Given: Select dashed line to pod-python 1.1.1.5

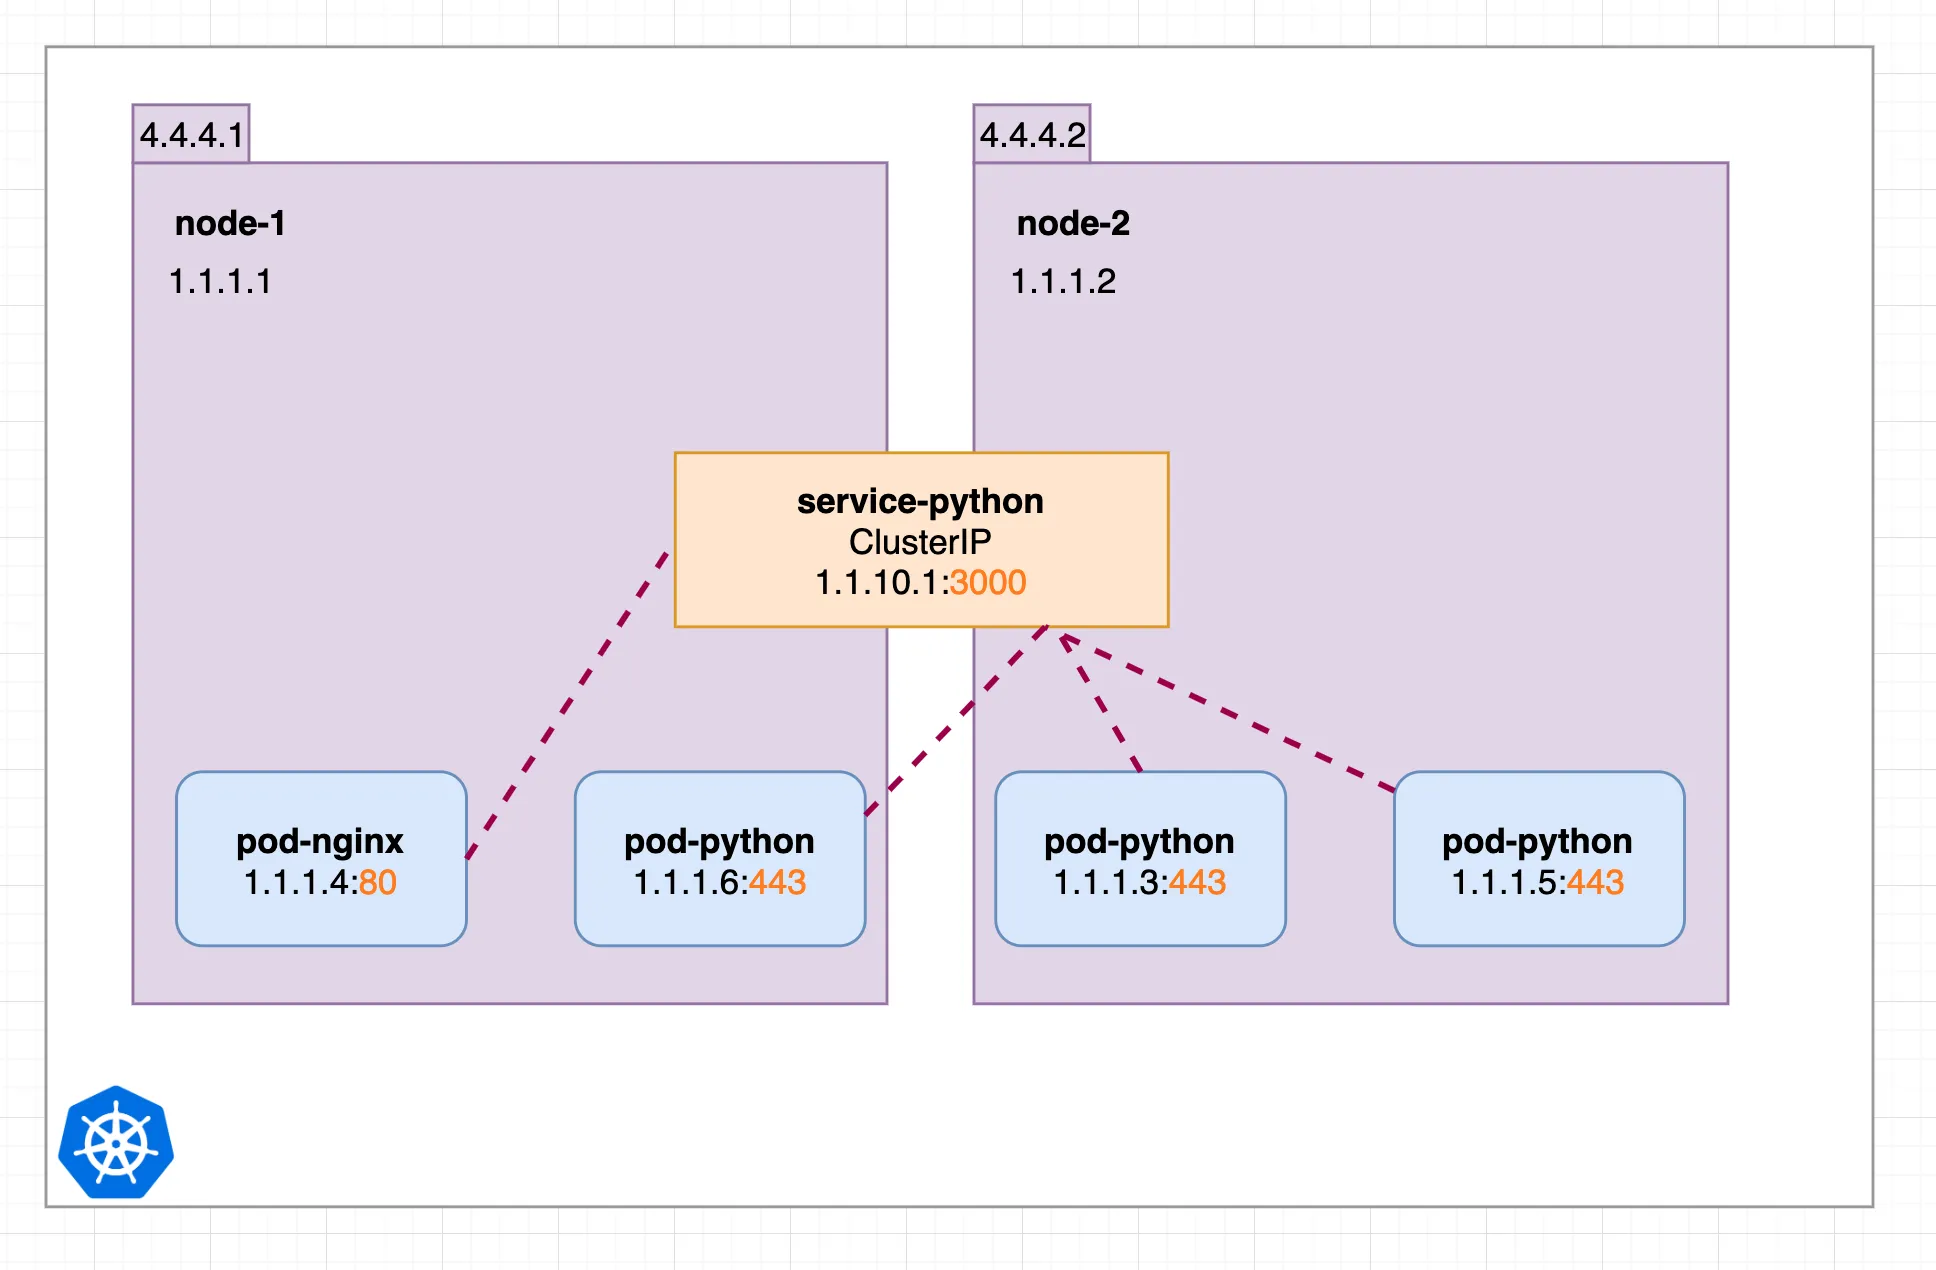Looking at the screenshot, I should click(x=1228, y=712).
